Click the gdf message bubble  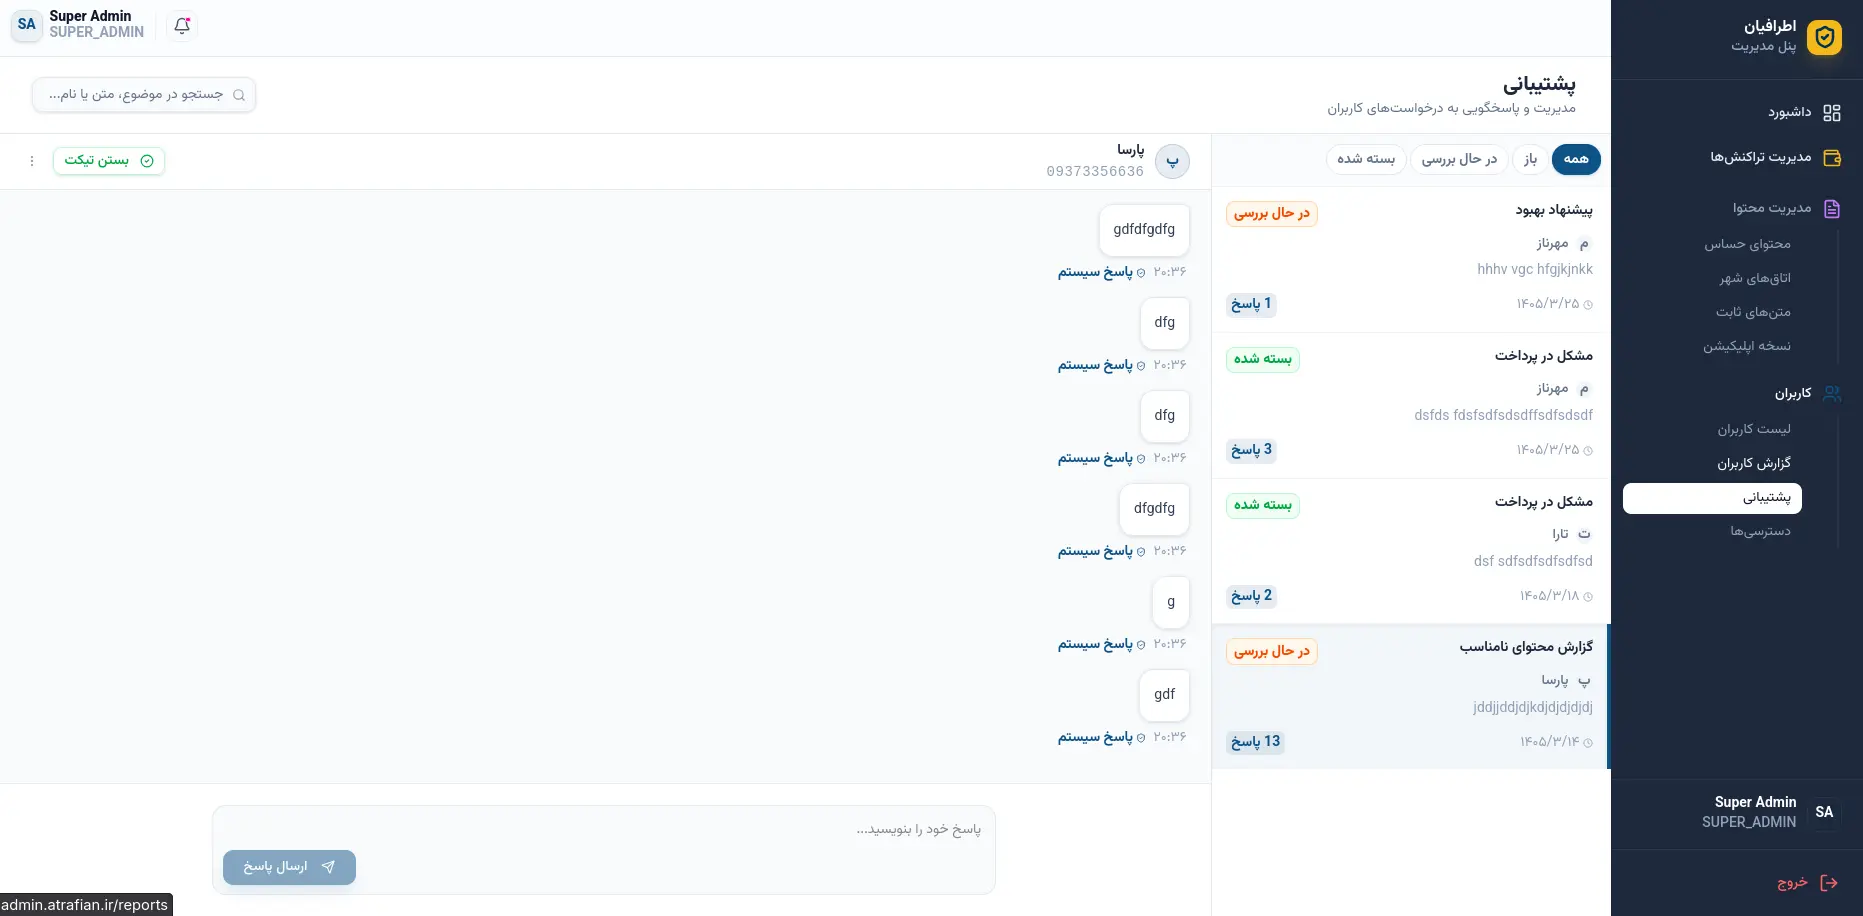pyautogui.click(x=1164, y=695)
